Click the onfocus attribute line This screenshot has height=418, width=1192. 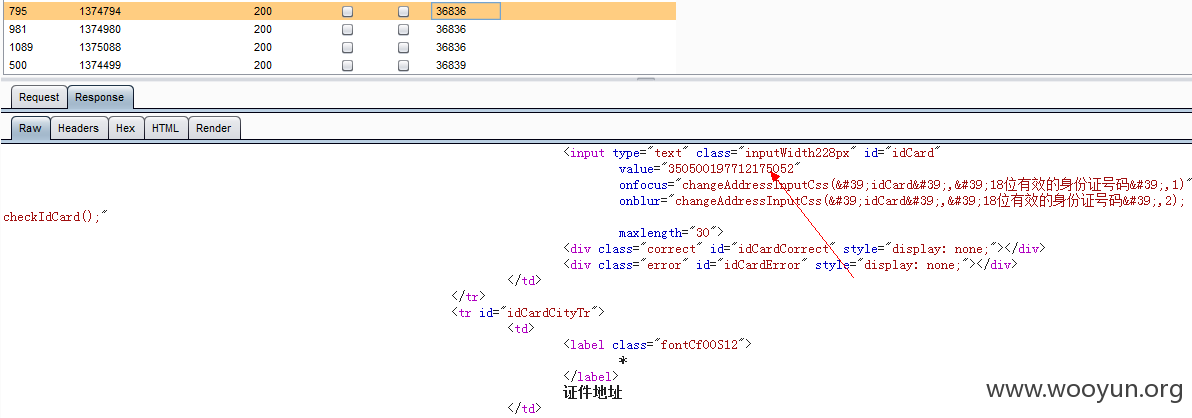pos(905,185)
